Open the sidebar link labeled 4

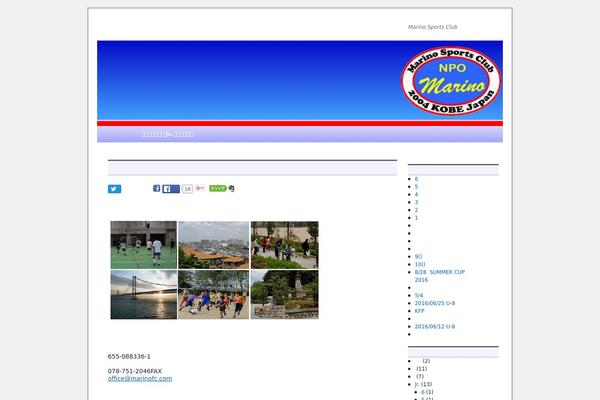(416, 194)
